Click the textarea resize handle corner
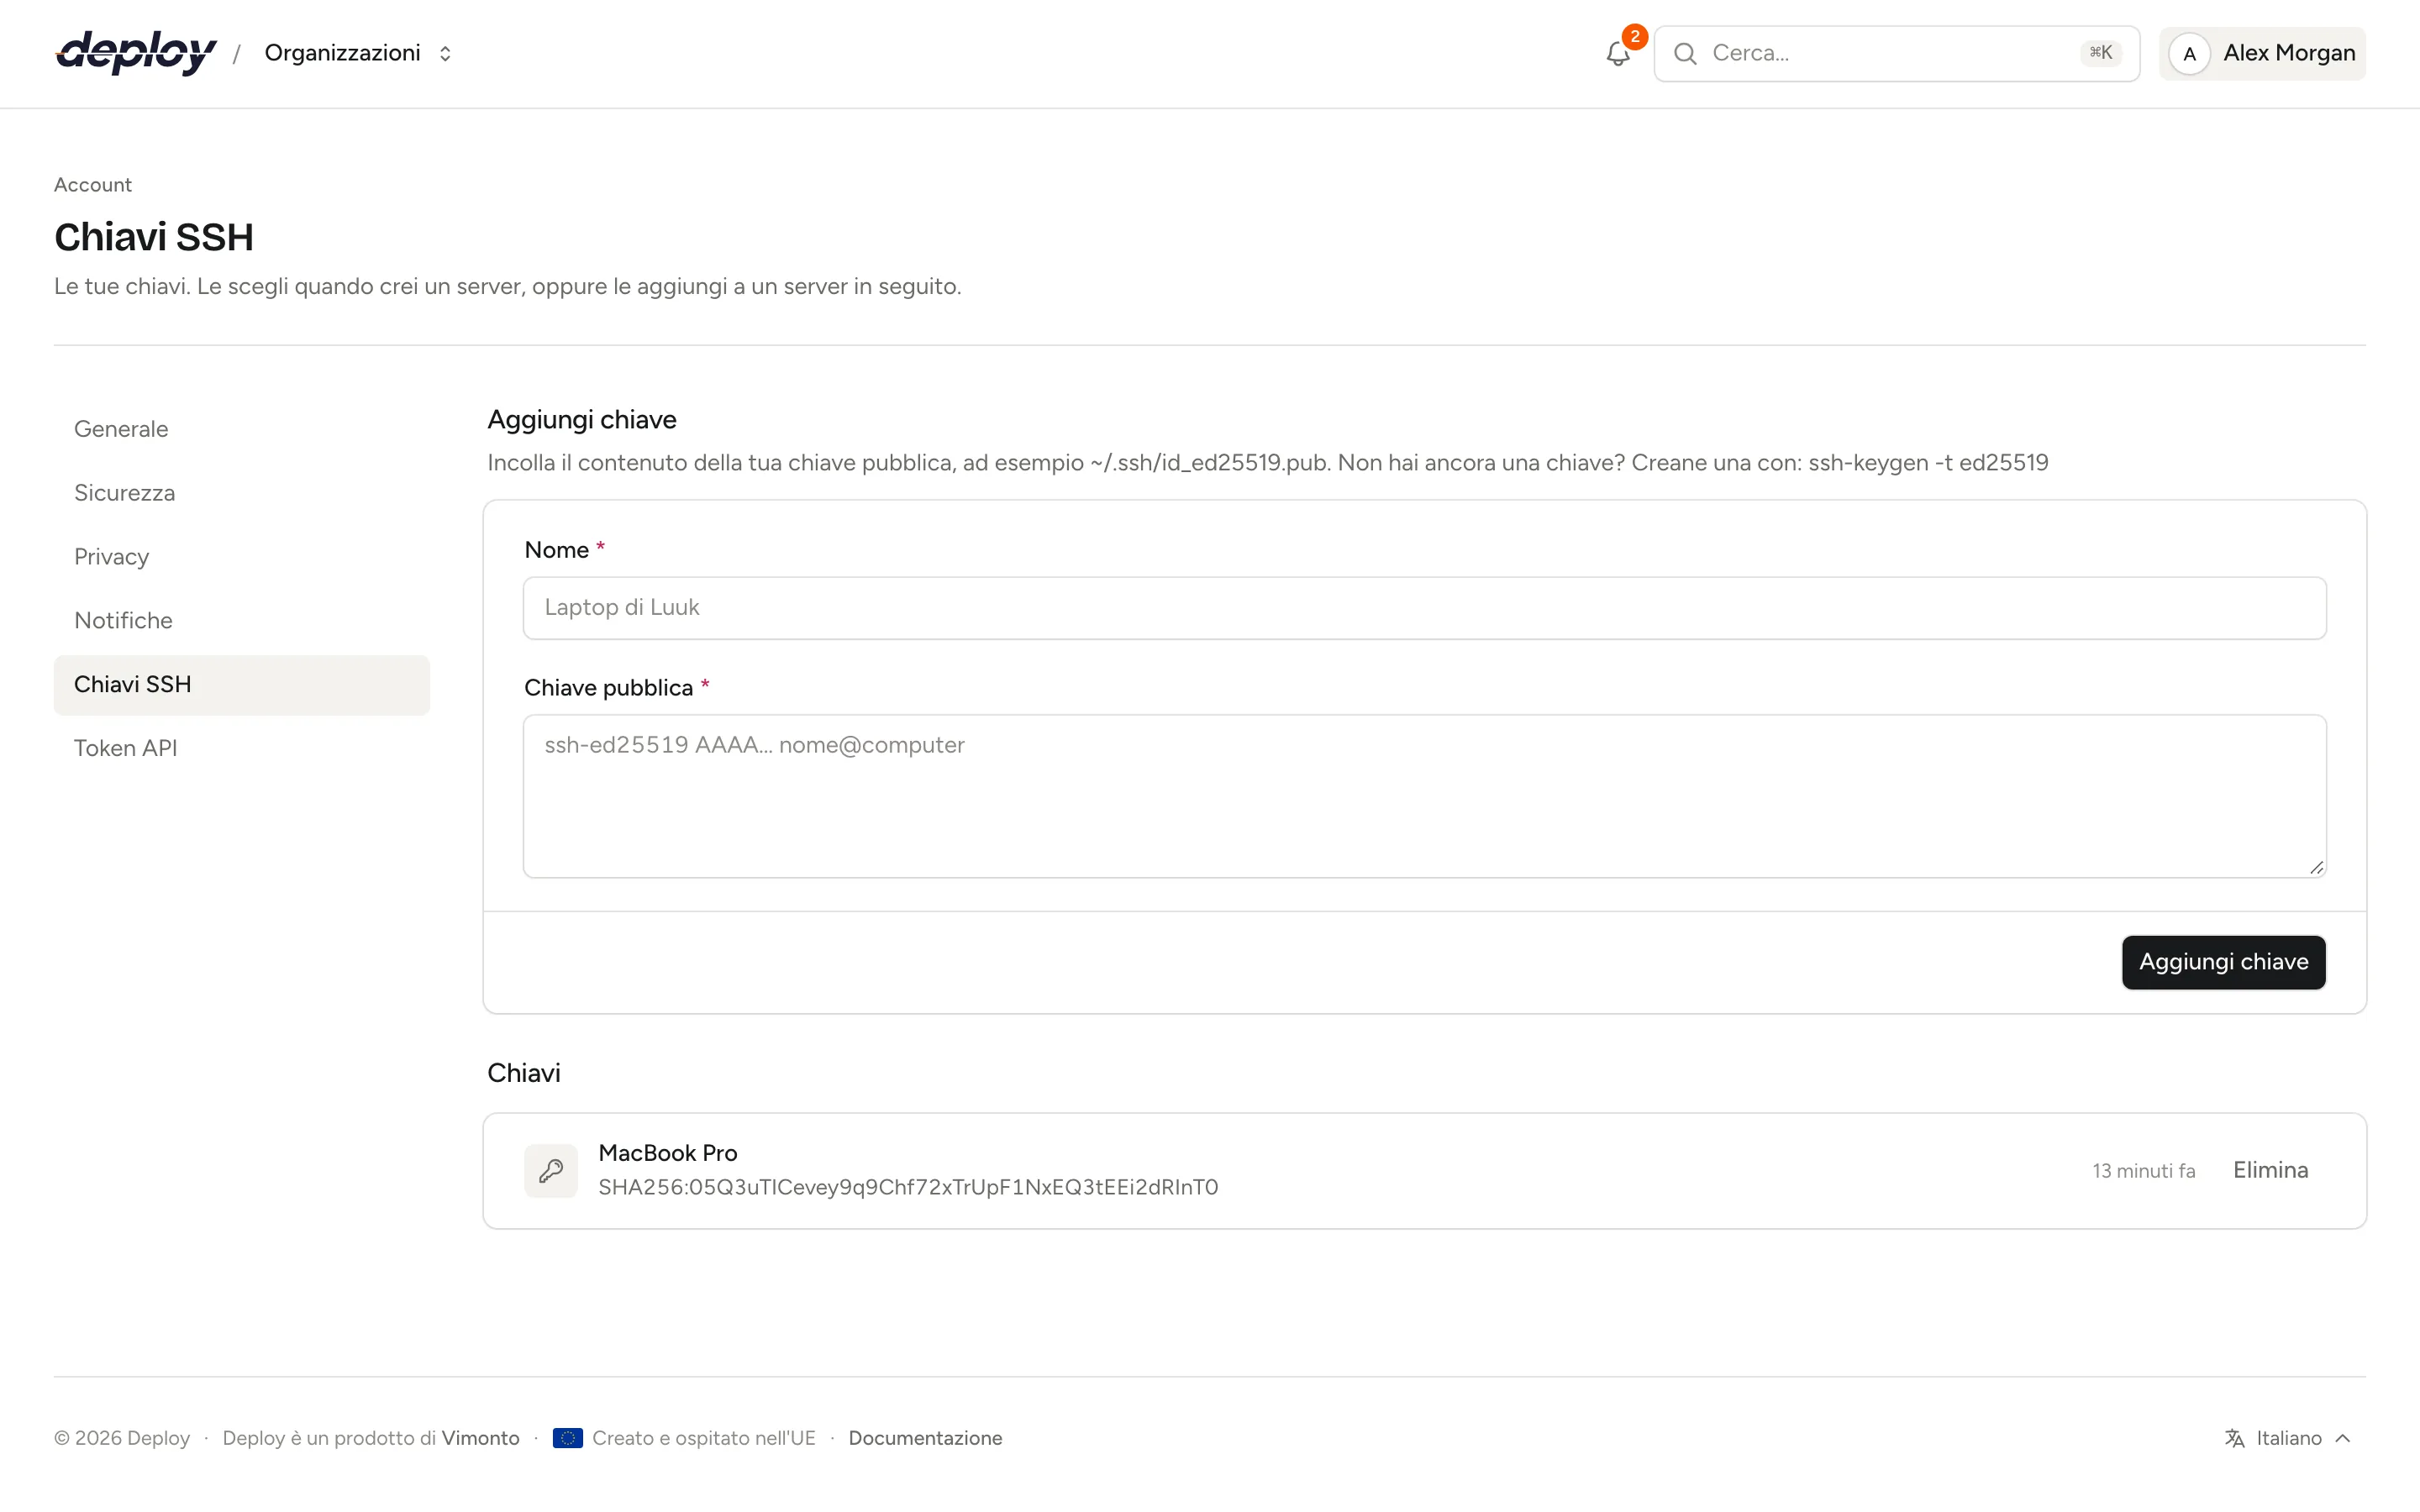Screen dimensions: 2420x1512 click(x=2316, y=867)
